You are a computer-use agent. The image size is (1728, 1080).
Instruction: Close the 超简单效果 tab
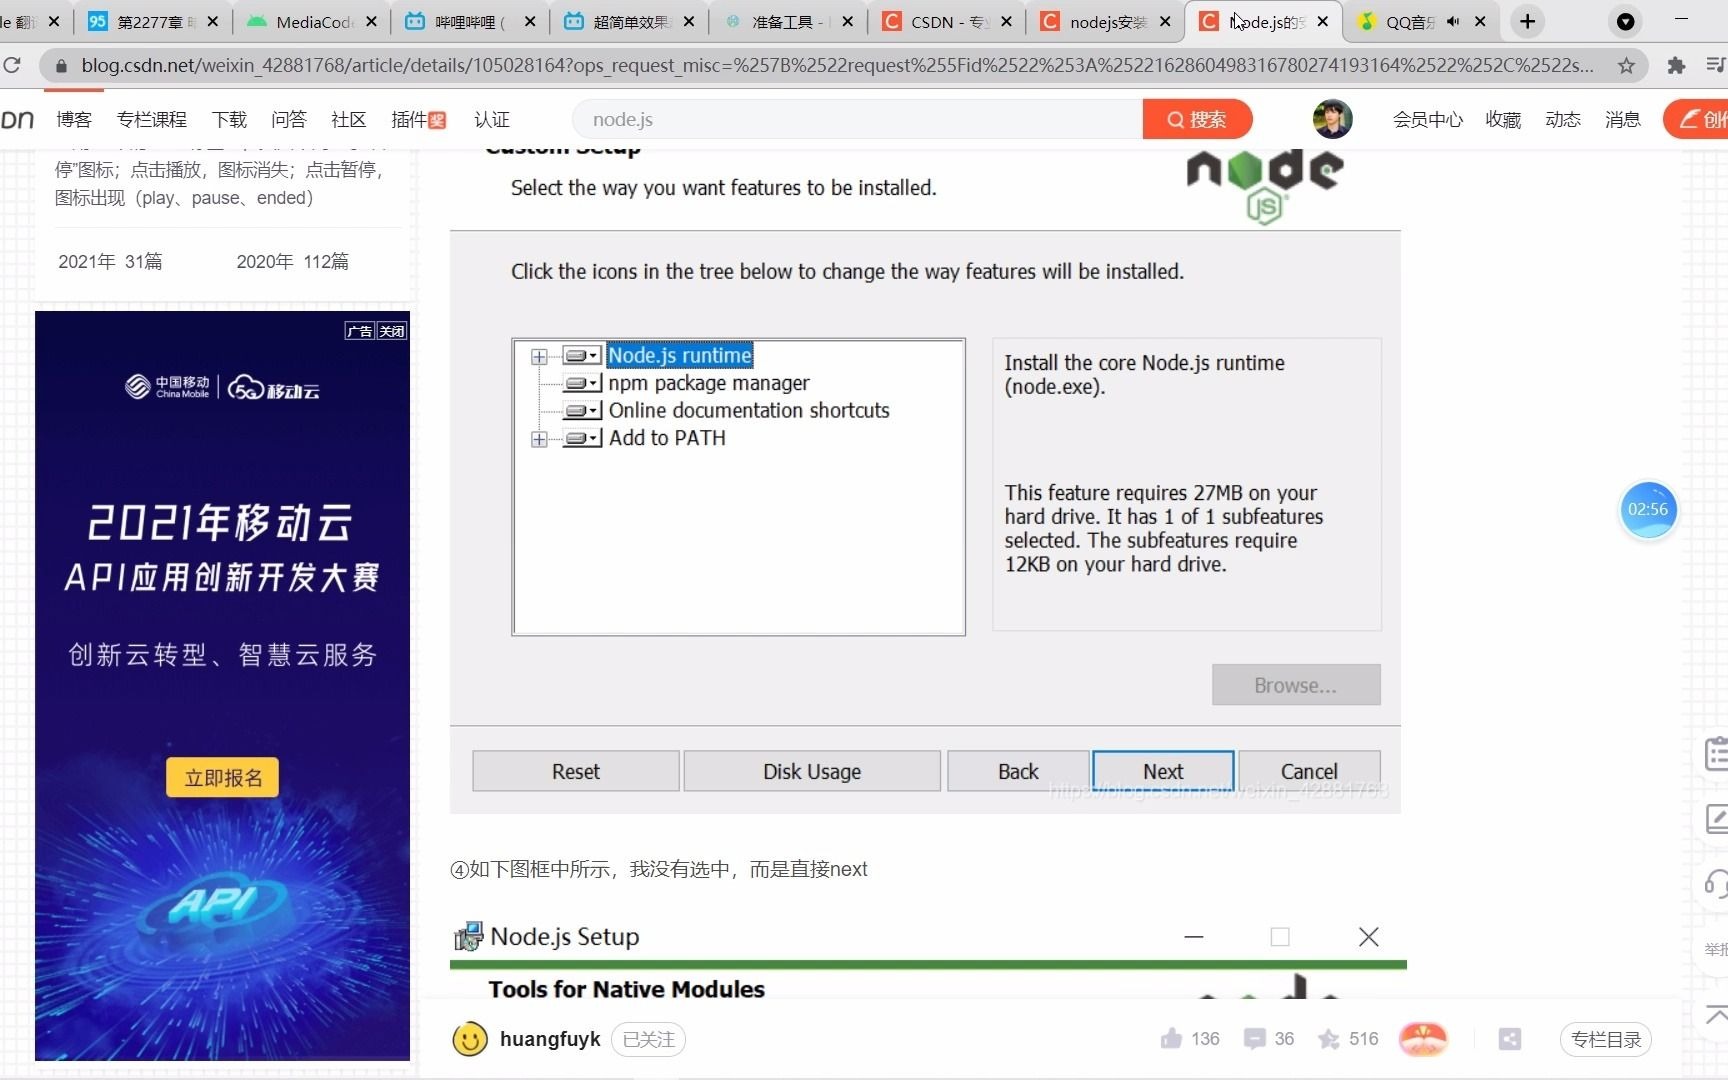689,21
